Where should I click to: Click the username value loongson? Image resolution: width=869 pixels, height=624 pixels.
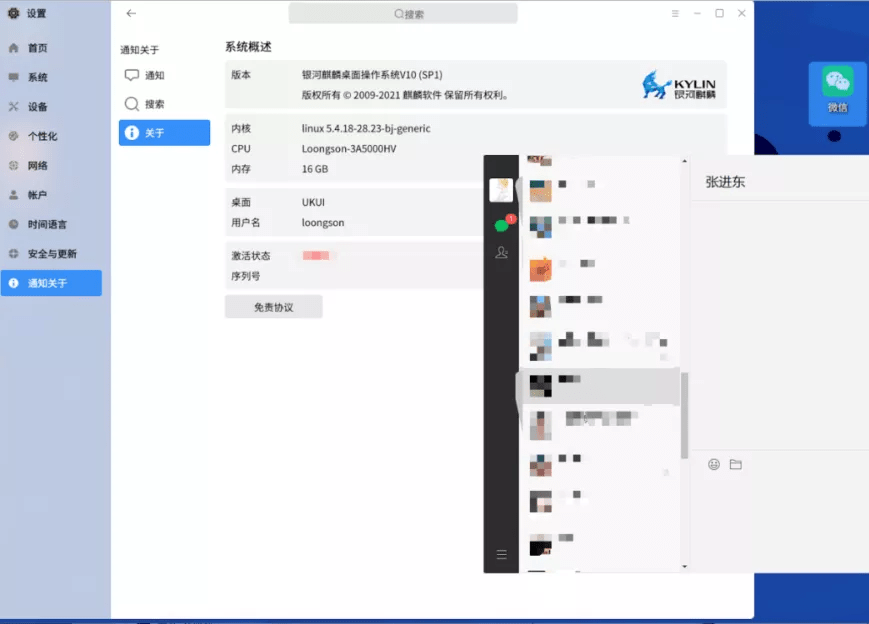(323, 223)
